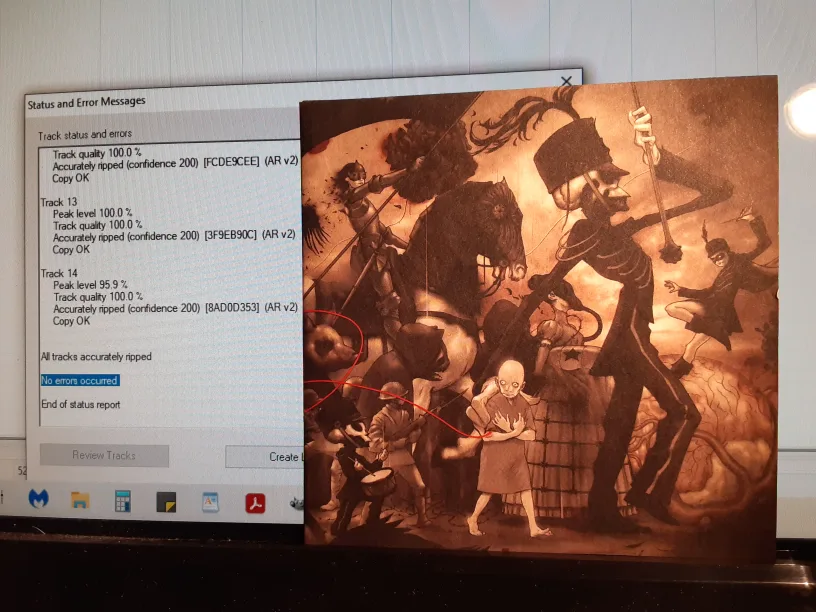The height and width of the screenshot is (612, 816).
Task: Launch Calculator from the taskbar
Action: point(122,501)
